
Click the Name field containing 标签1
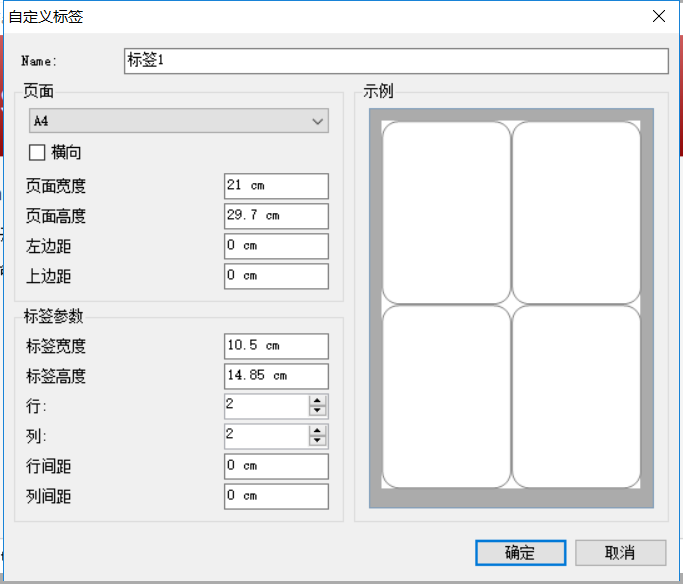pos(396,61)
